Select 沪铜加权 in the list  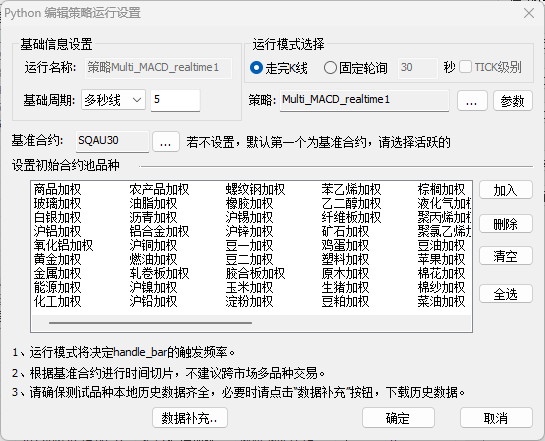click(153, 245)
